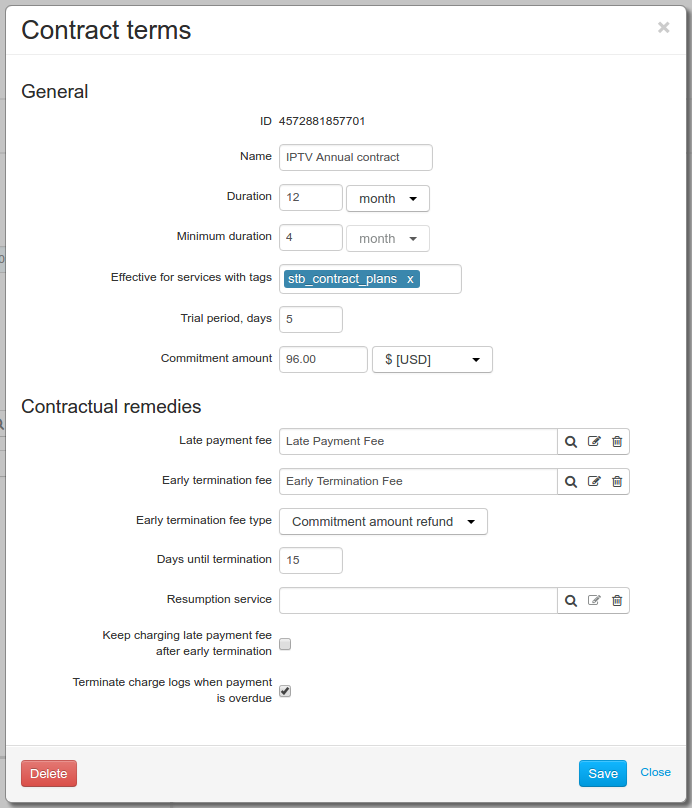This screenshot has height=808, width=692.
Task: Uncheck terminate charge logs when overdue
Action: tap(285, 691)
